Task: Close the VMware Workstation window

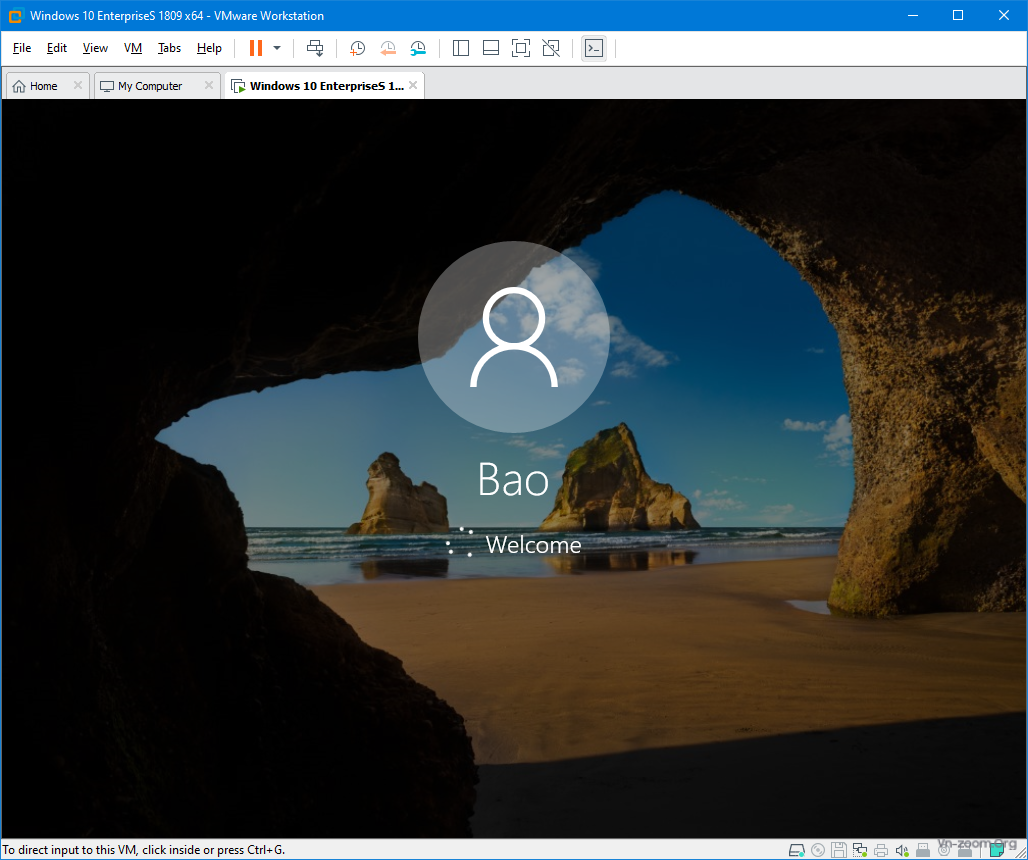Action: tap(1004, 15)
